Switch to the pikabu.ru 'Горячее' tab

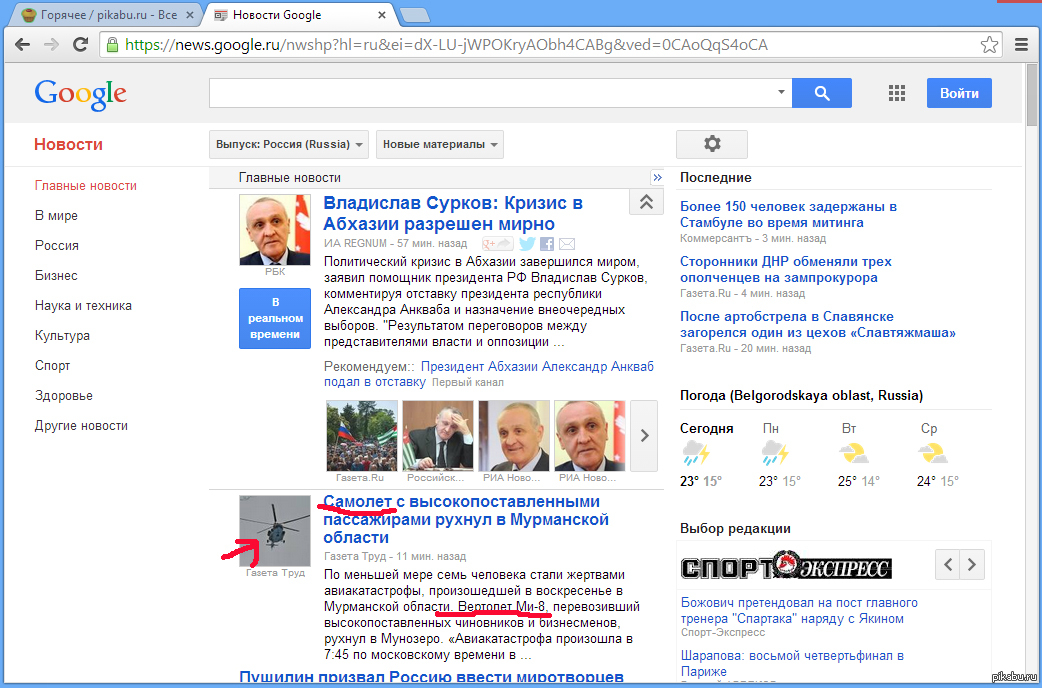tap(100, 15)
